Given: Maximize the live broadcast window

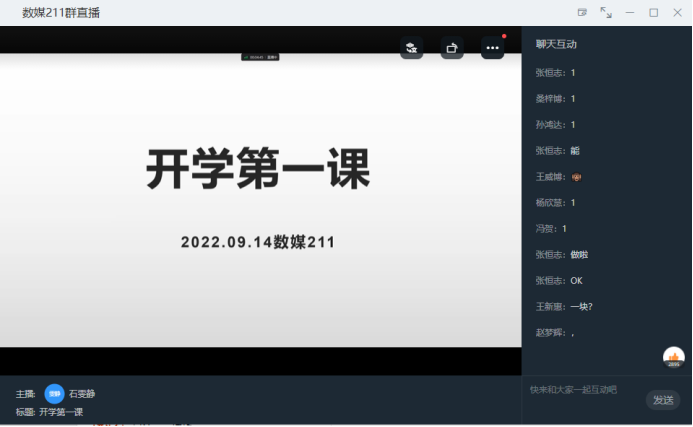Looking at the screenshot, I should pos(653,13).
